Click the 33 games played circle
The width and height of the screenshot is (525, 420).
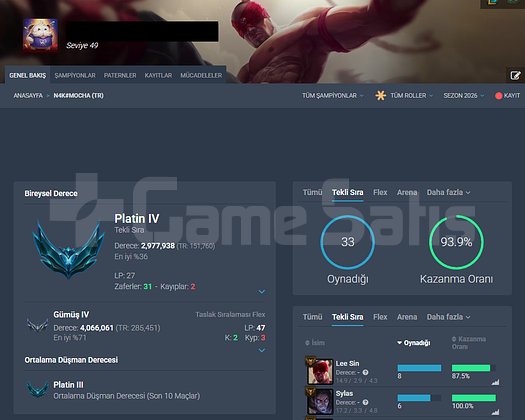coord(348,242)
